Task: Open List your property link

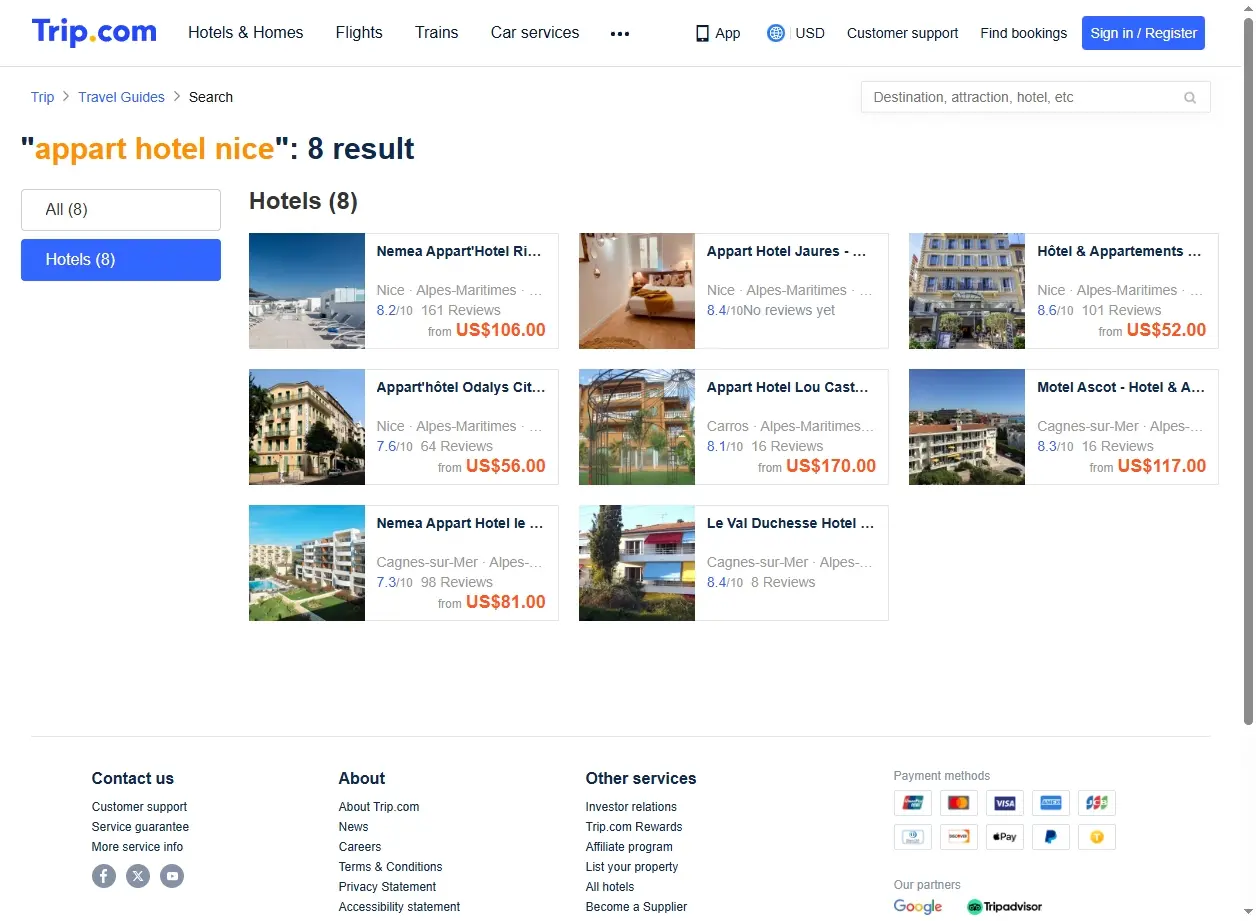Action: pyautogui.click(x=632, y=867)
